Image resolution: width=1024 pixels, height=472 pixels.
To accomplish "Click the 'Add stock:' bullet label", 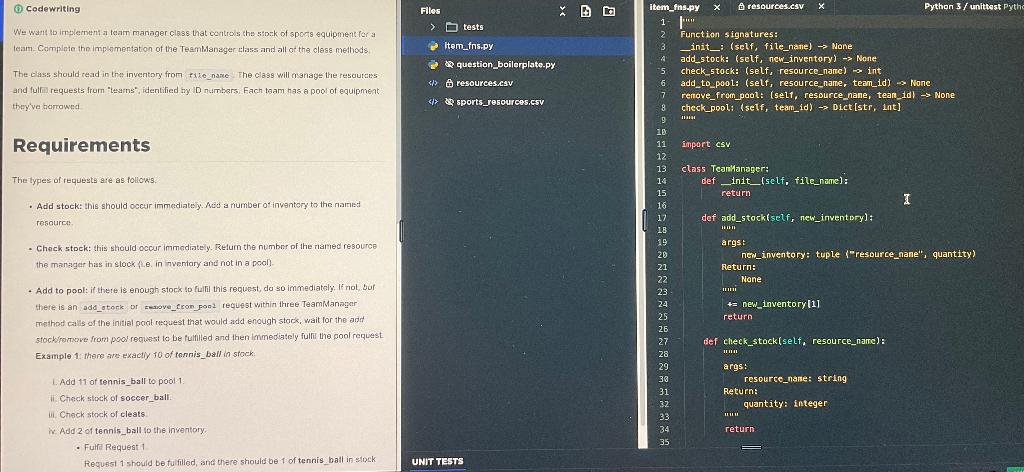I will tap(59, 206).
